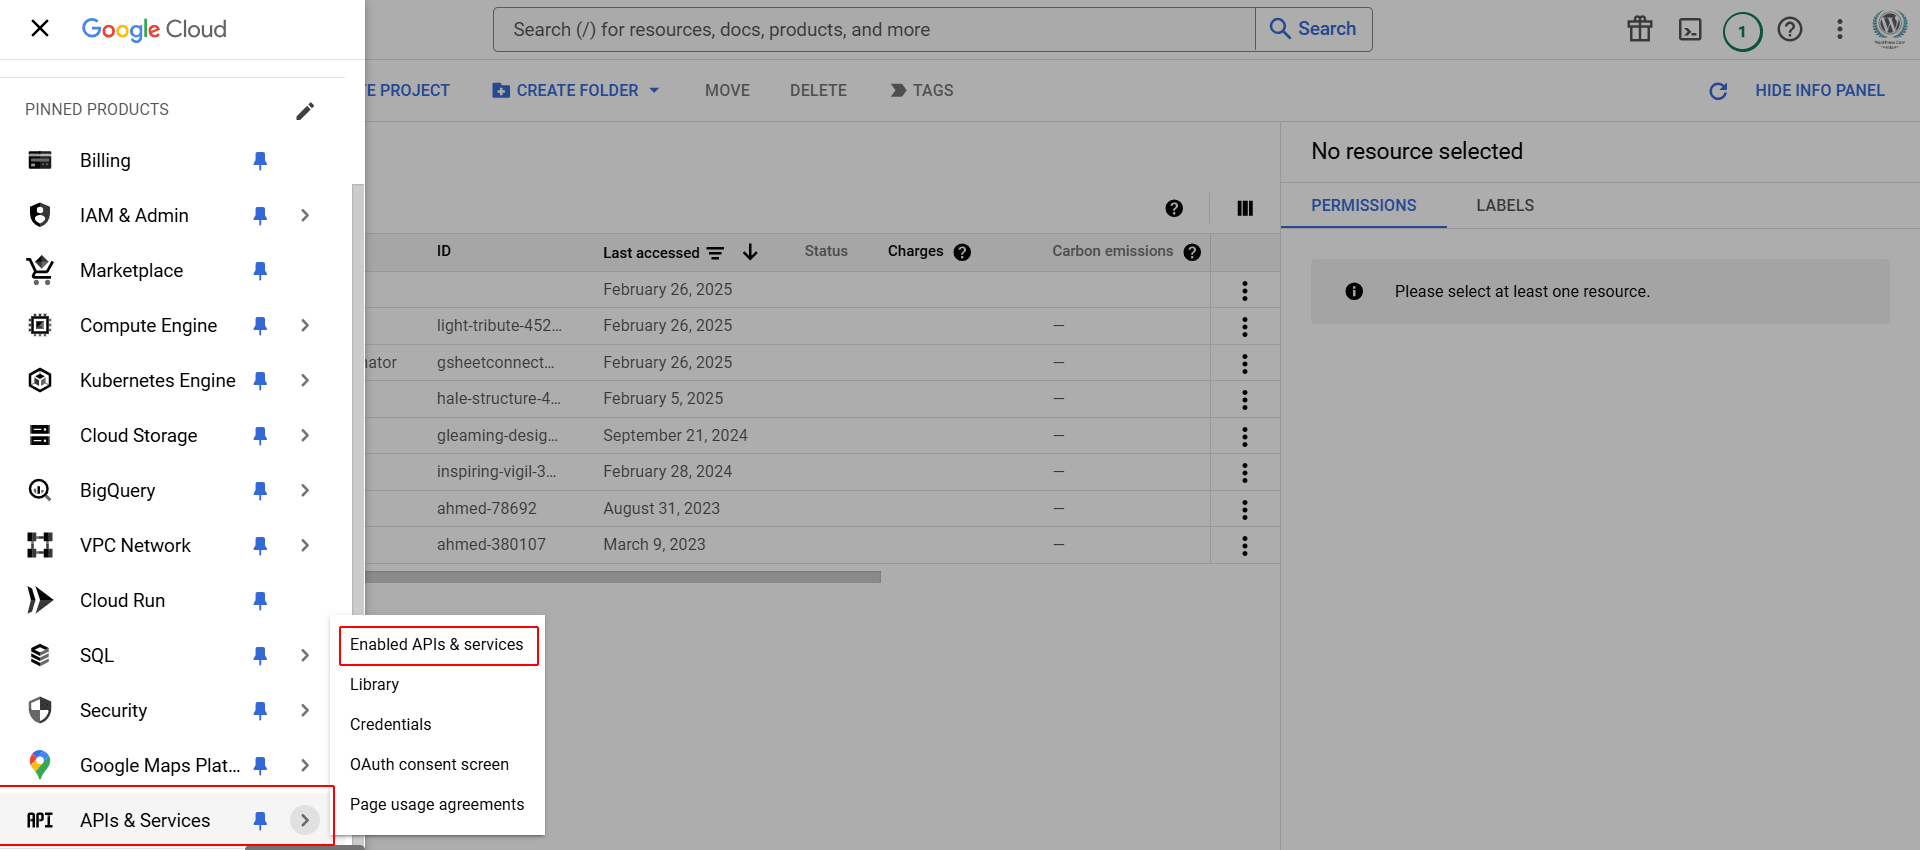Image resolution: width=1920 pixels, height=850 pixels.
Task: Click the Search button
Action: [x=1313, y=29]
